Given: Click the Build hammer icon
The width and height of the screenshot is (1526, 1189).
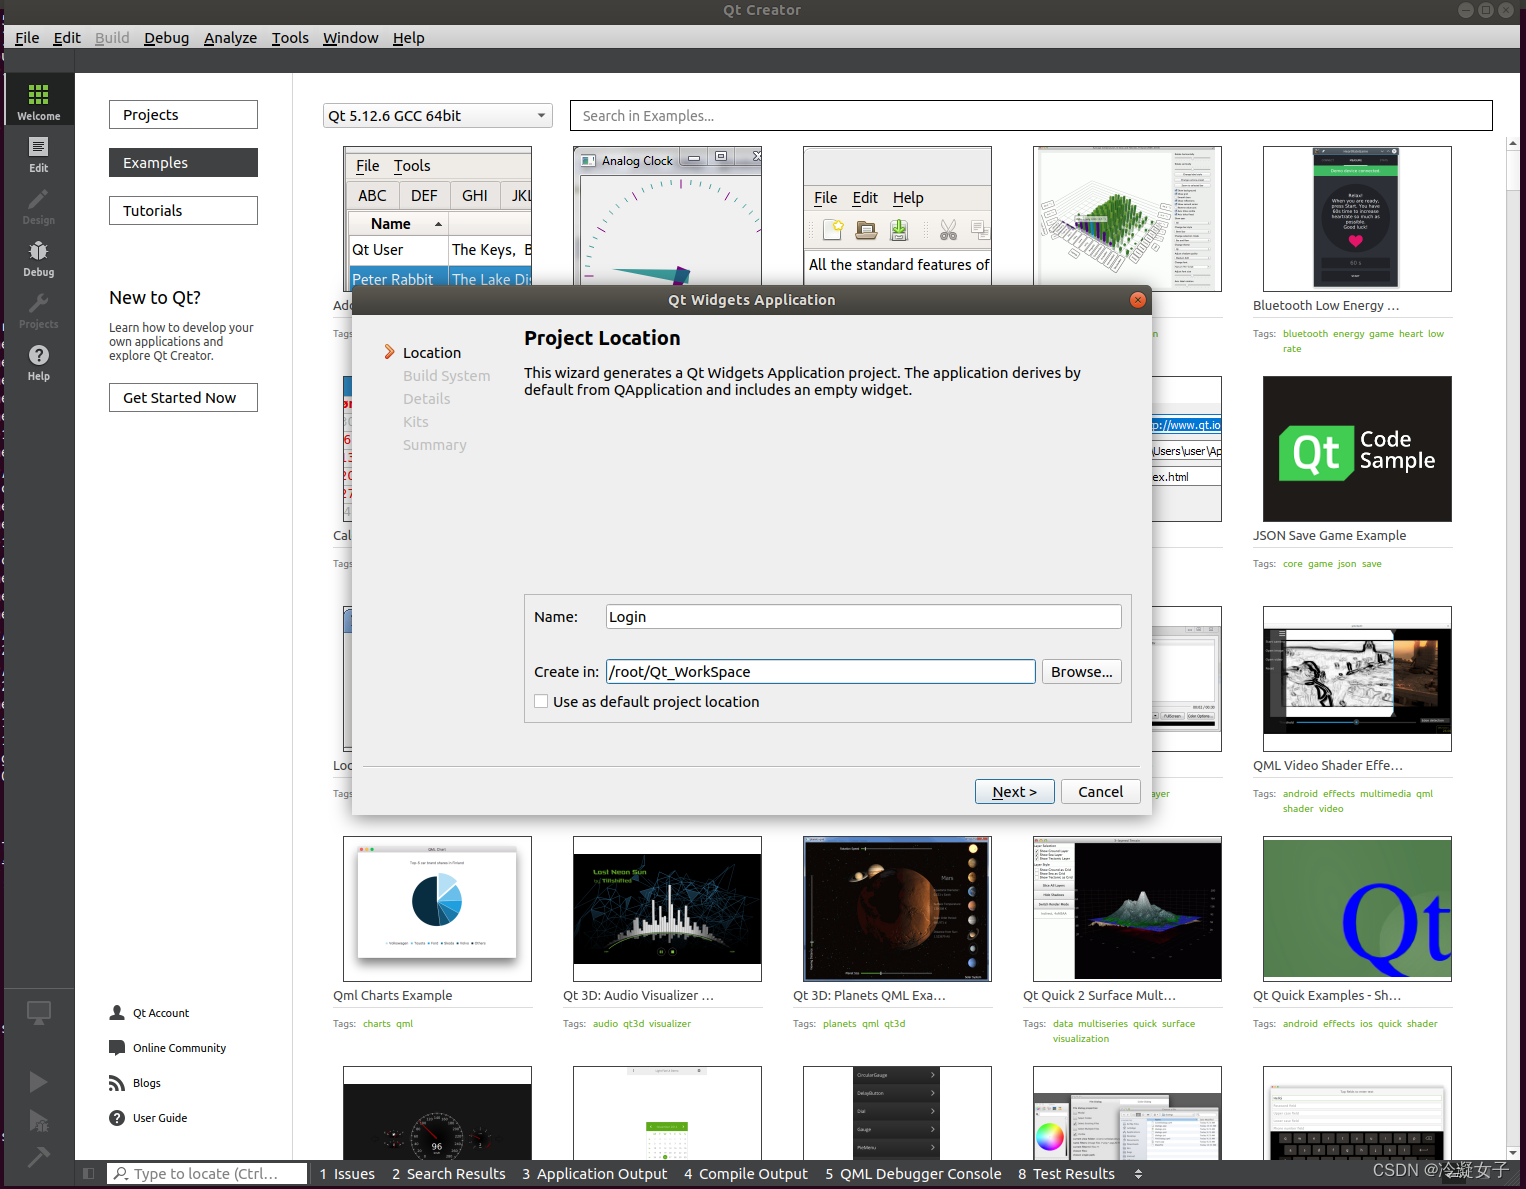Looking at the screenshot, I should [38, 1157].
